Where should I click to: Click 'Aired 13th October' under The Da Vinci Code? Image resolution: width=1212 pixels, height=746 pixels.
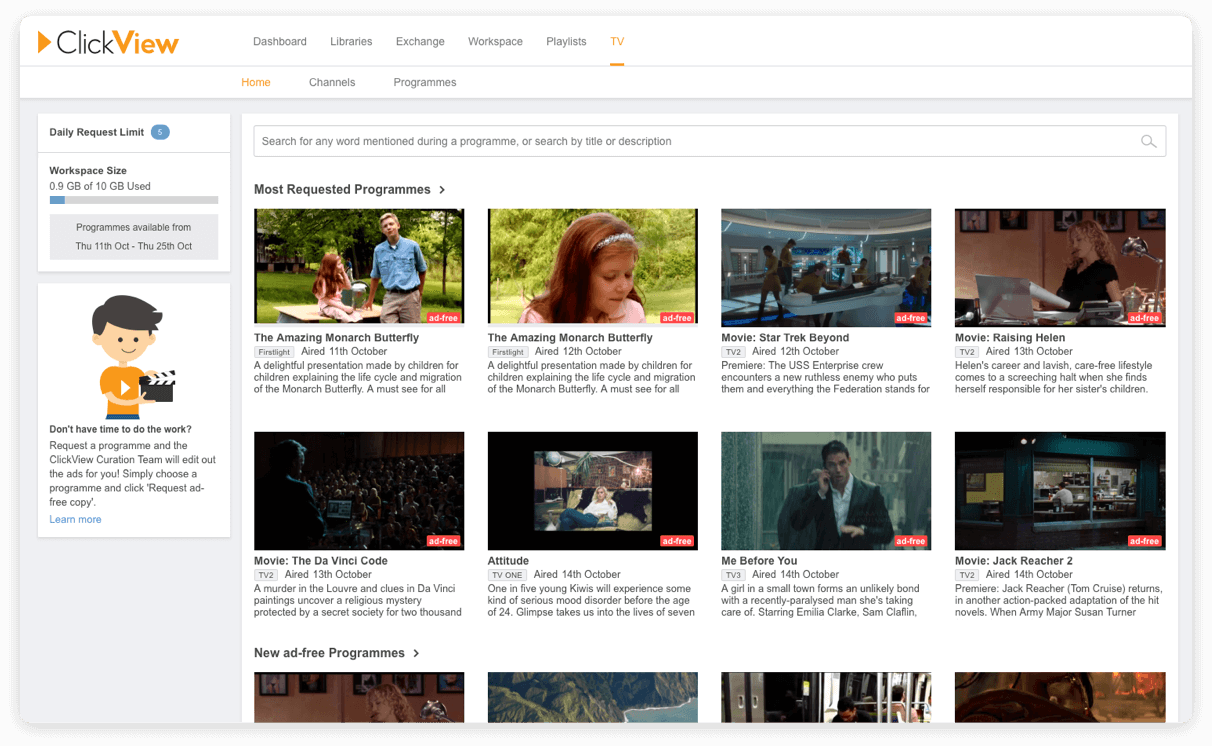click(x=328, y=575)
